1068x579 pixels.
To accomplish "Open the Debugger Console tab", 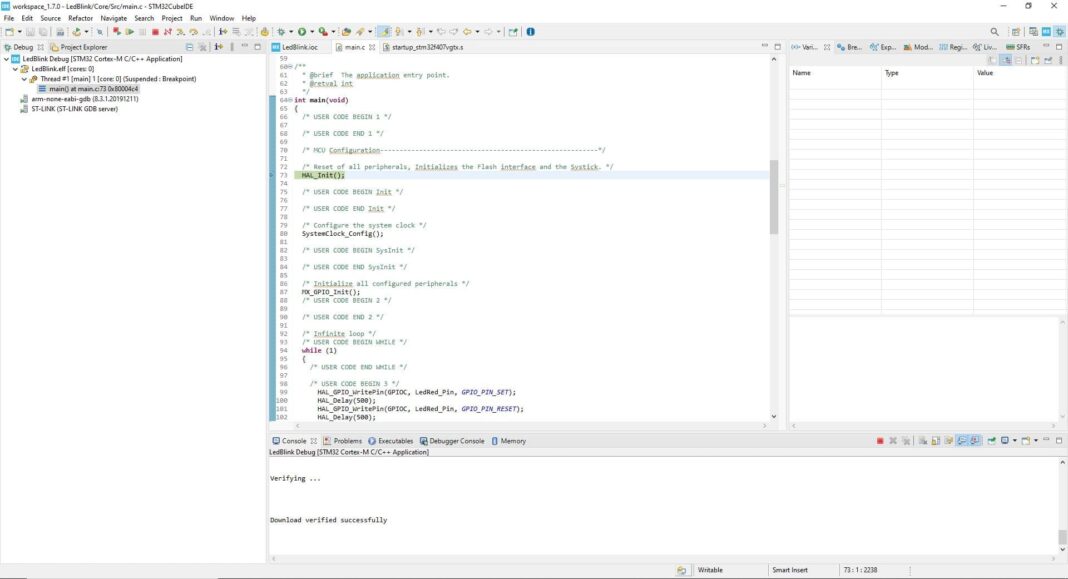I will 456,441.
